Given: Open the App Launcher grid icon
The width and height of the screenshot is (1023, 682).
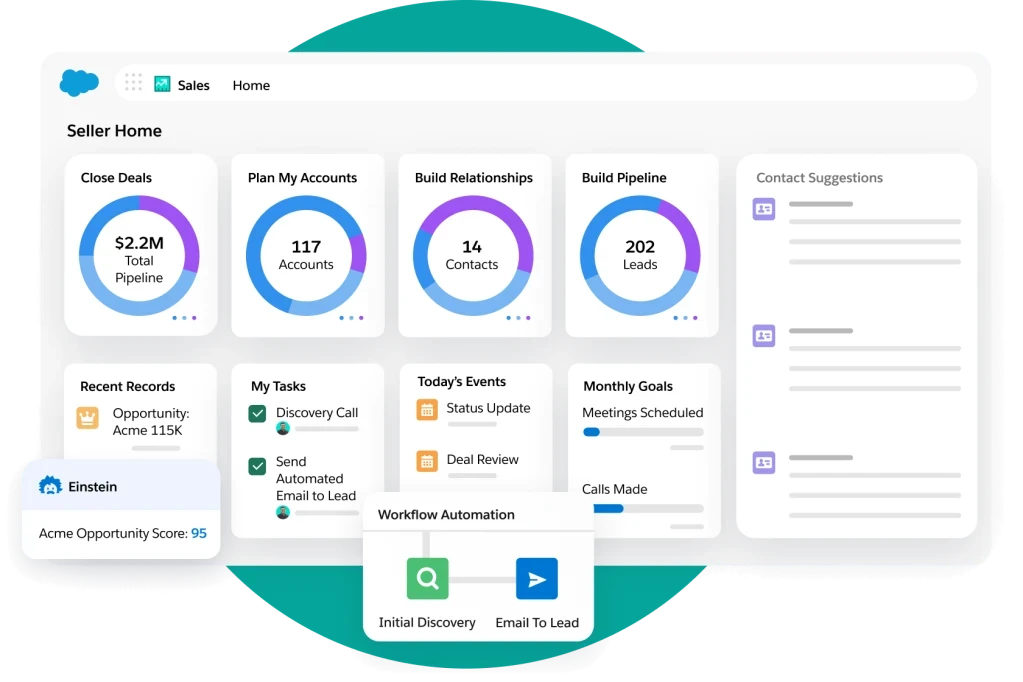Looking at the screenshot, I should [x=133, y=83].
